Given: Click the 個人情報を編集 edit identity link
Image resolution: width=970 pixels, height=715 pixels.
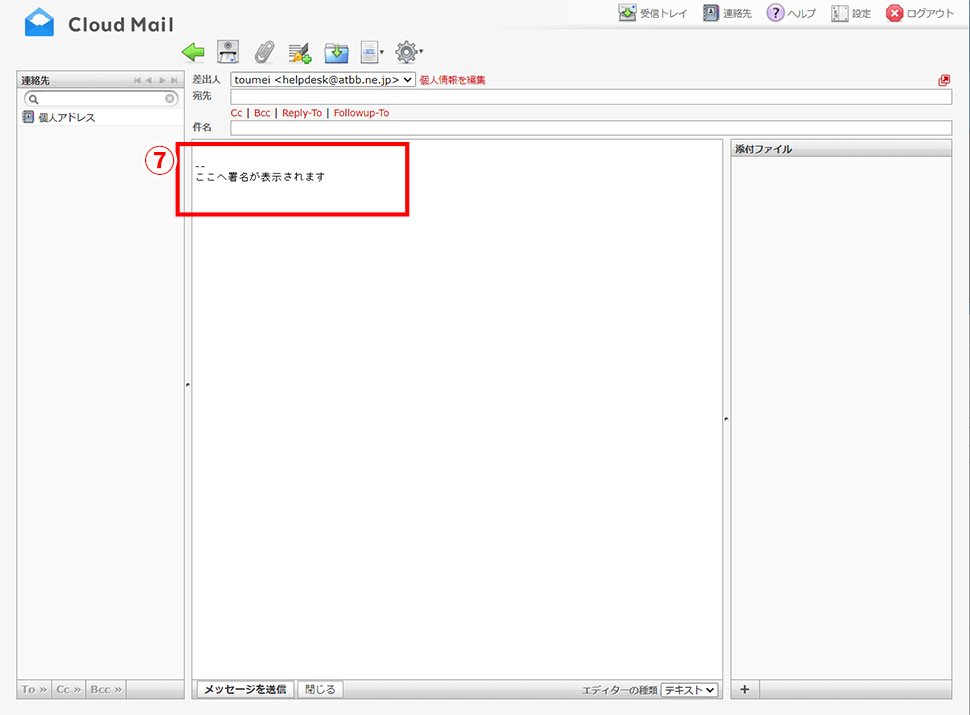Looking at the screenshot, I should point(453,79).
